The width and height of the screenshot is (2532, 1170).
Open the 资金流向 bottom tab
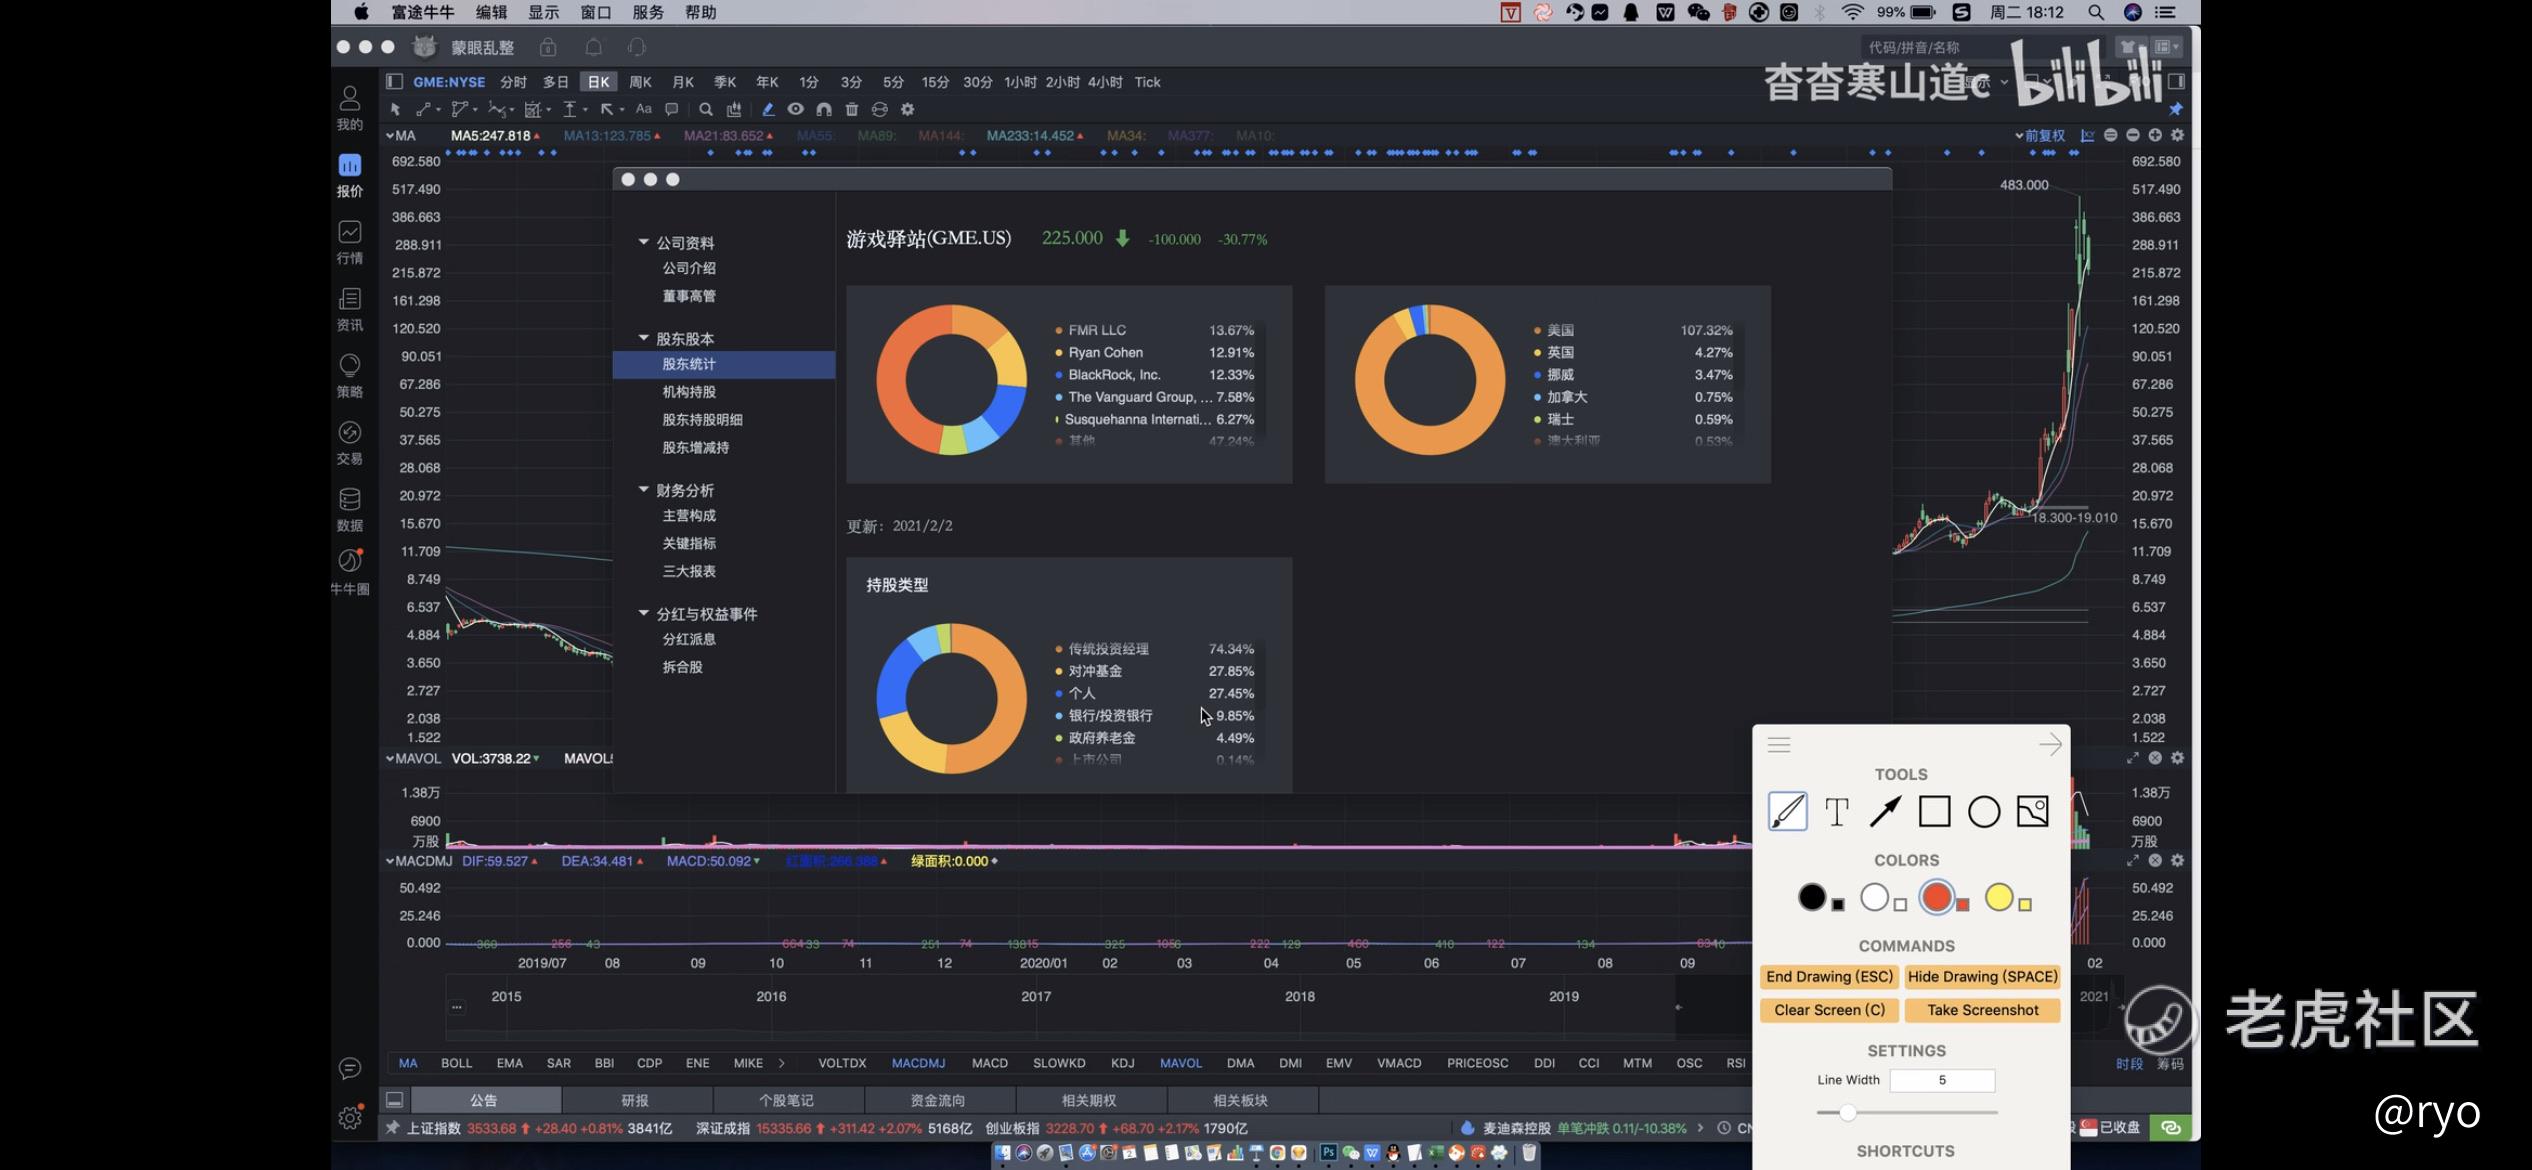click(938, 1100)
